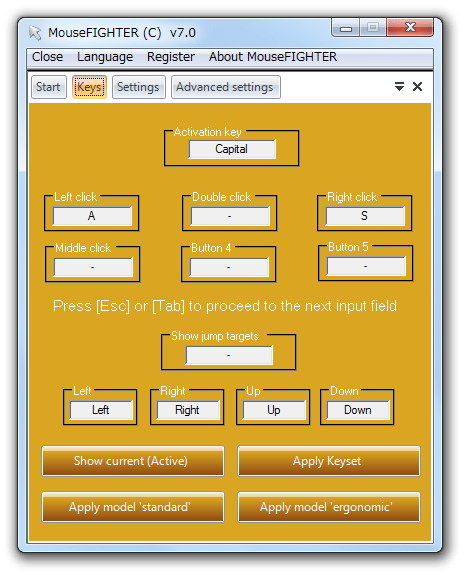Close the tab panel with X icon

417,87
